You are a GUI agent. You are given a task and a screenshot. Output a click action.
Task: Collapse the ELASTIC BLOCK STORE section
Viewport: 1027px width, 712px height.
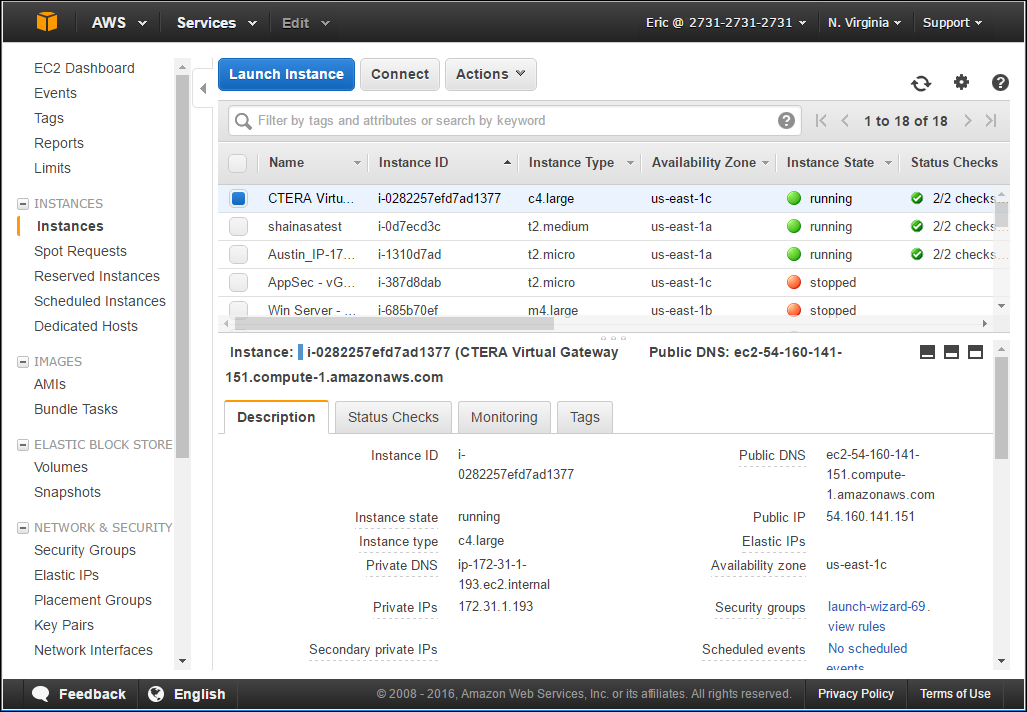tap(23, 445)
